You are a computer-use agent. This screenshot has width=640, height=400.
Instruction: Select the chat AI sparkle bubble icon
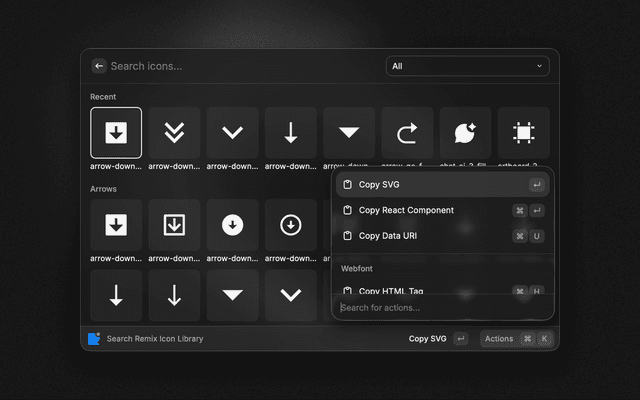pos(465,133)
